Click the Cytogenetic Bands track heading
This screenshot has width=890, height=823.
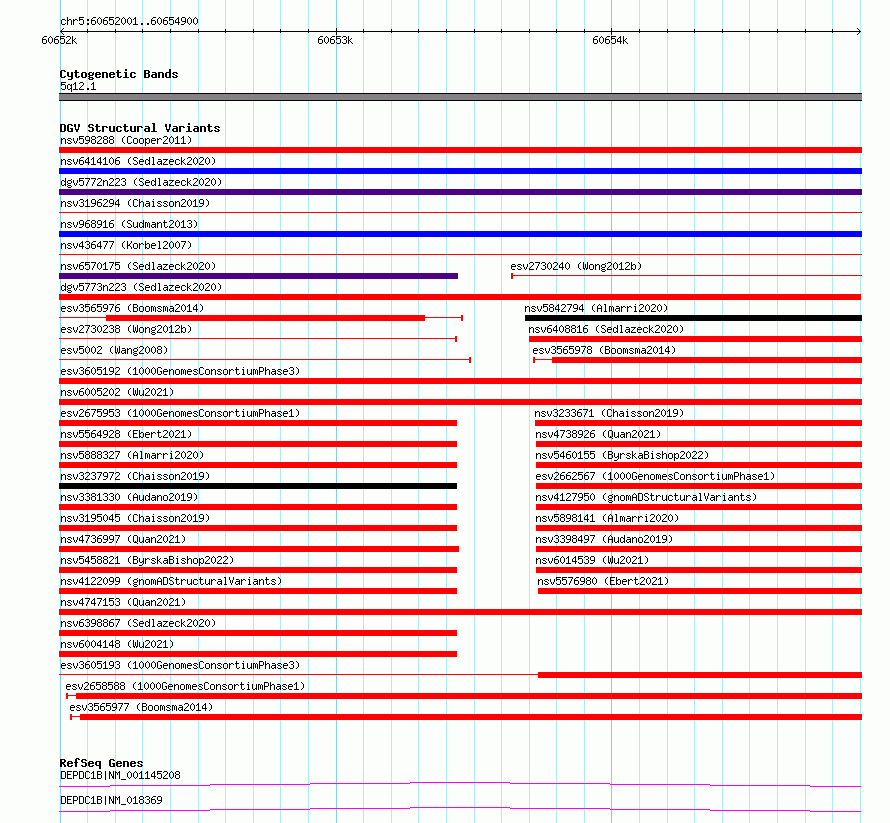pyautogui.click(x=119, y=74)
